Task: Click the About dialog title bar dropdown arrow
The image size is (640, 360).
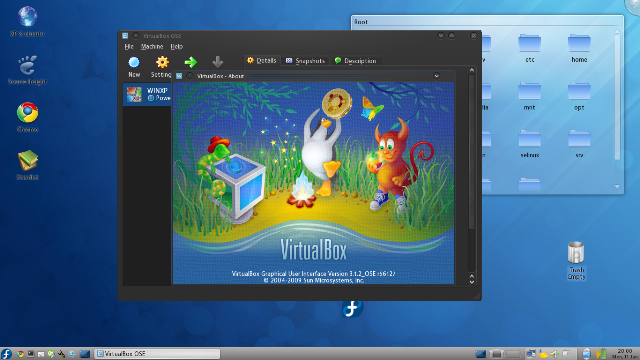Action: pos(436,76)
